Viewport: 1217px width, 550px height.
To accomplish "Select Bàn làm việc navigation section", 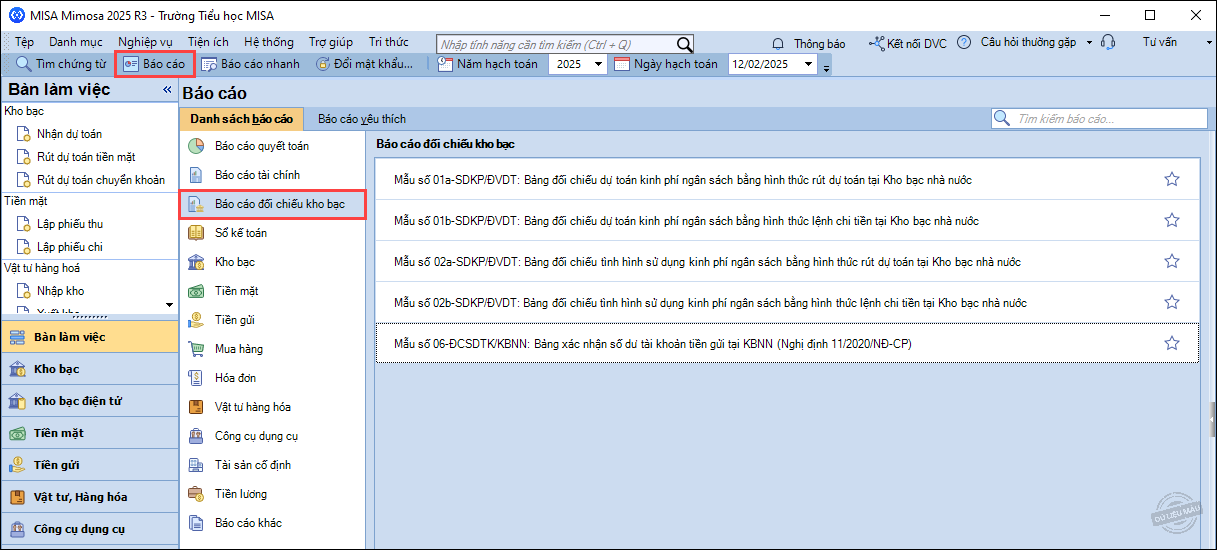I will tap(89, 337).
